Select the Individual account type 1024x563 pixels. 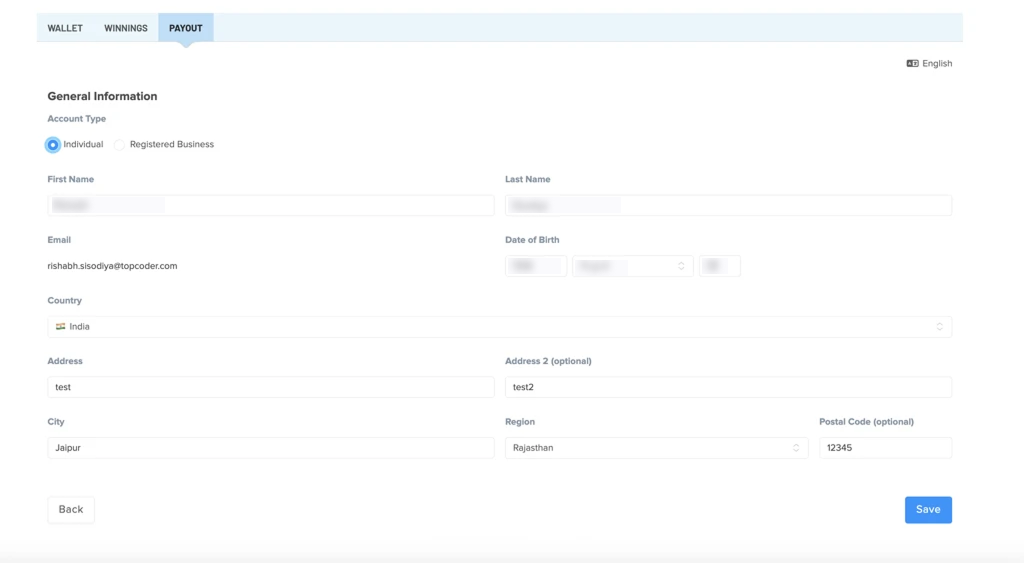(53, 144)
